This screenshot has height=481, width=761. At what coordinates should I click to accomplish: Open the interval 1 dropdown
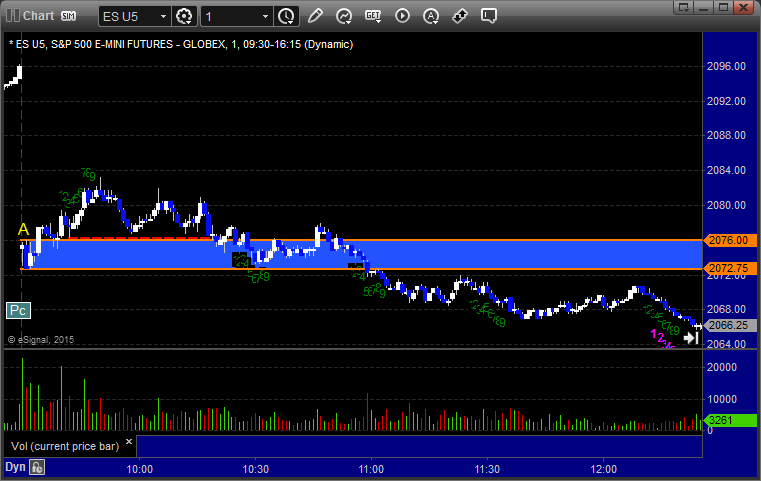237,17
